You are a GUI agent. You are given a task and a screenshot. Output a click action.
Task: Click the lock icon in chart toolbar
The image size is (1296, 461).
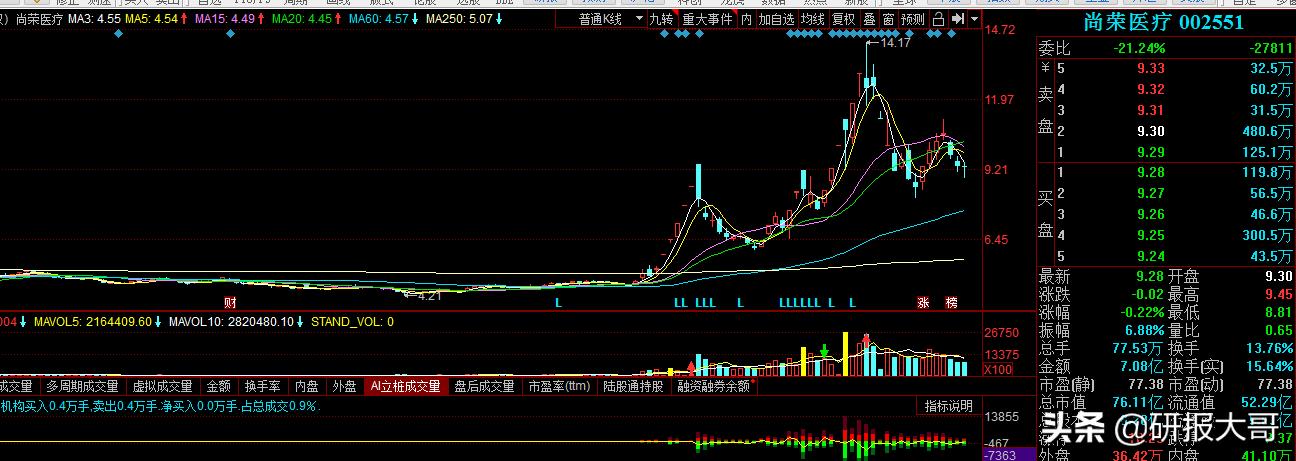[937, 19]
